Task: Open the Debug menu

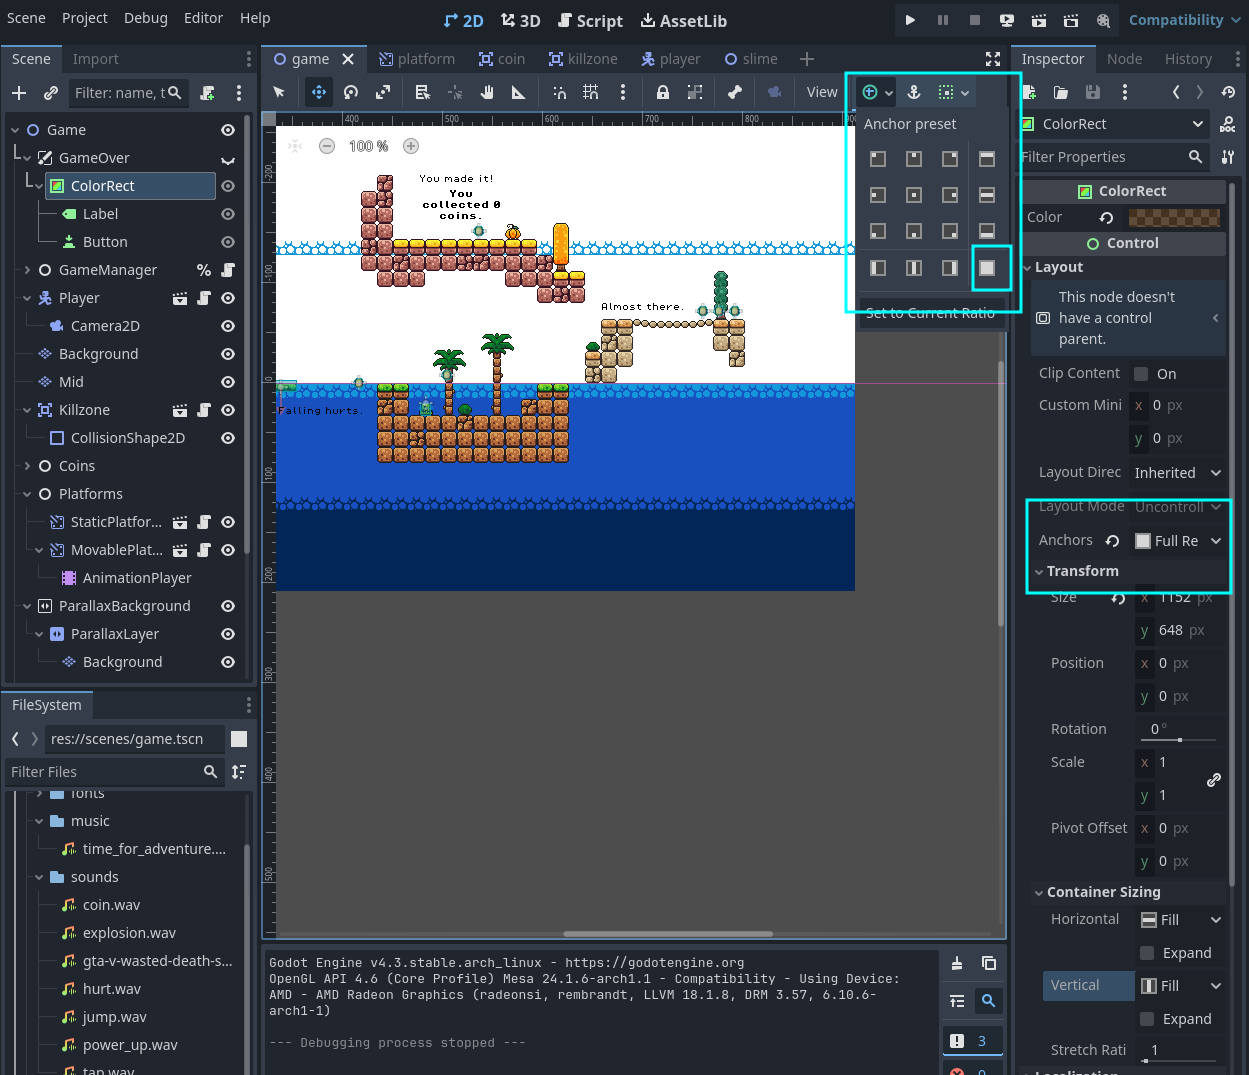Action: pyautogui.click(x=145, y=18)
